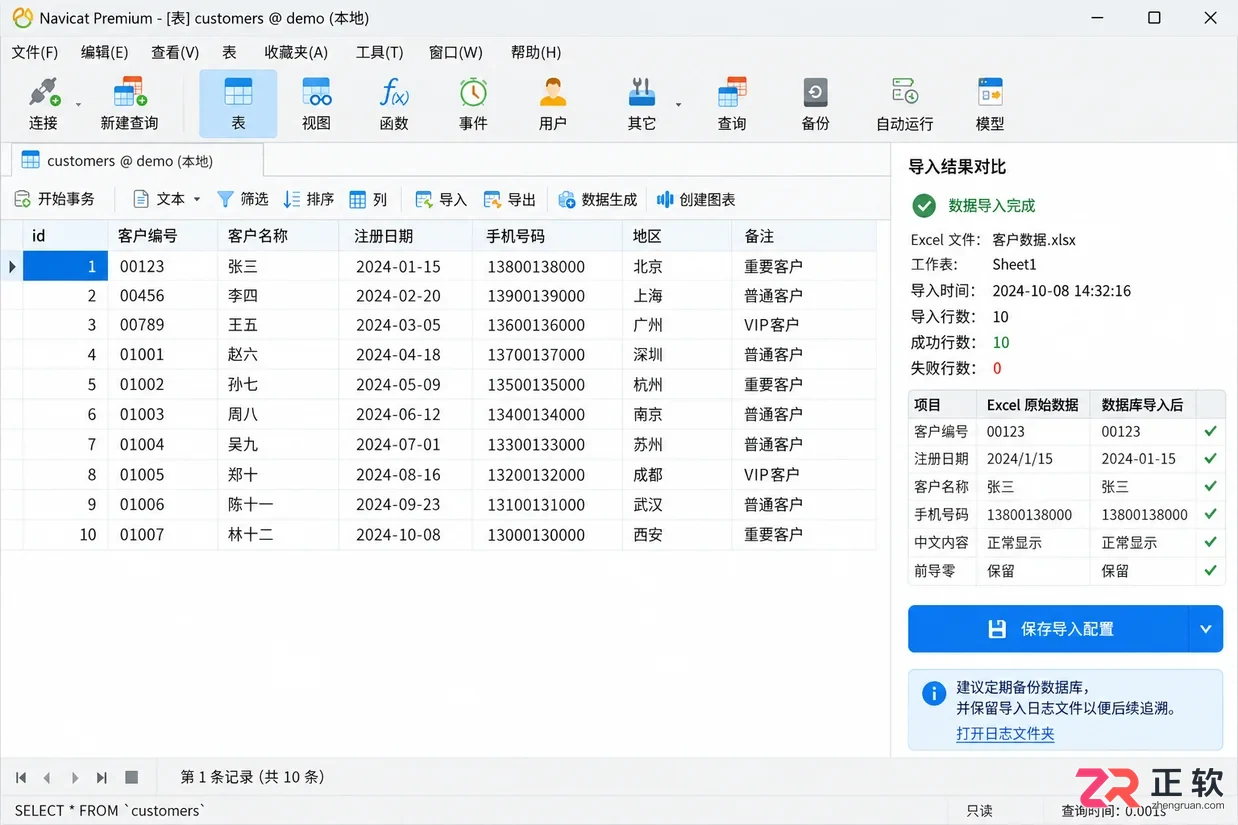Open the 连接 dropdown arrow
The height and width of the screenshot is (825, 1238).
78,104
